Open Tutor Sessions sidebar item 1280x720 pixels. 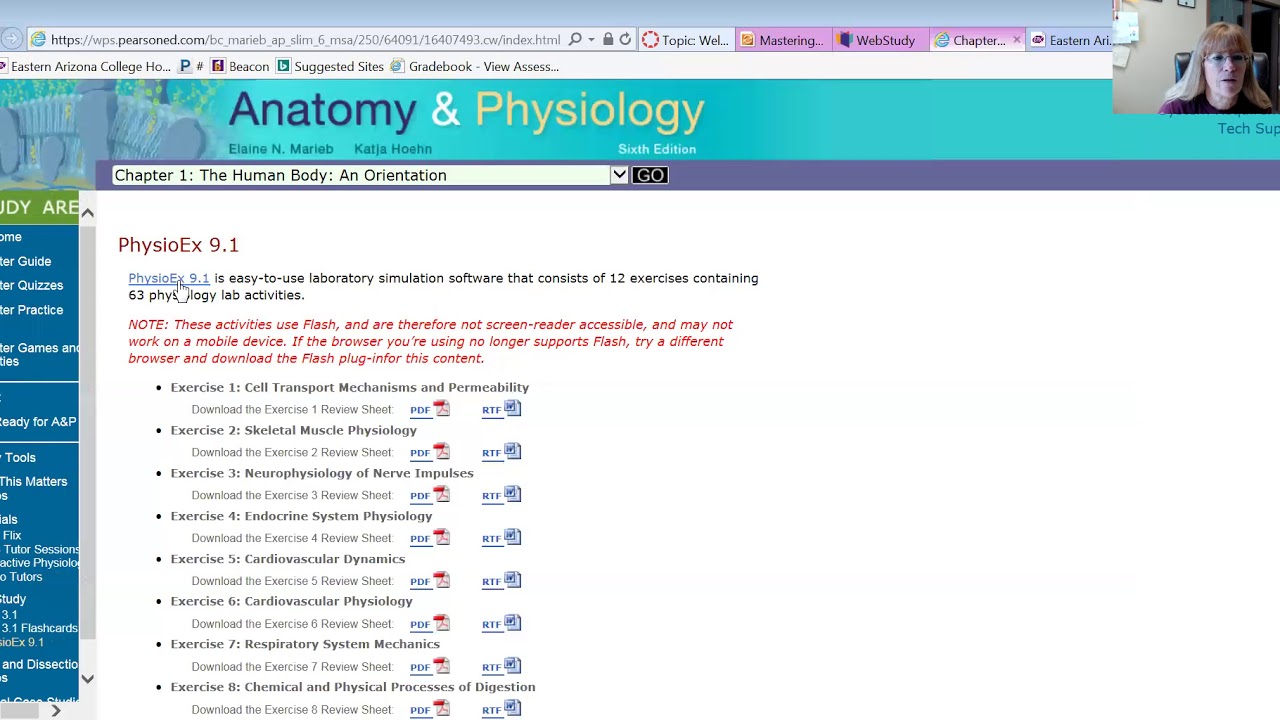40,549
